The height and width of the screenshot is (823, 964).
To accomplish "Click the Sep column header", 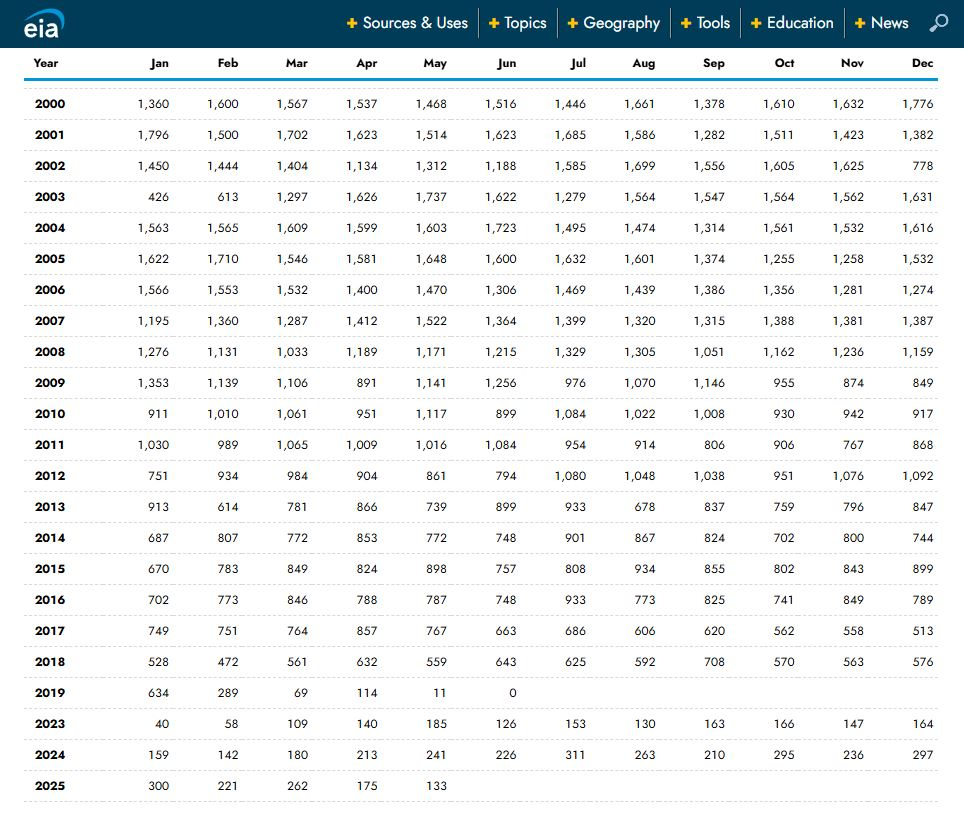I will point(714,63).
